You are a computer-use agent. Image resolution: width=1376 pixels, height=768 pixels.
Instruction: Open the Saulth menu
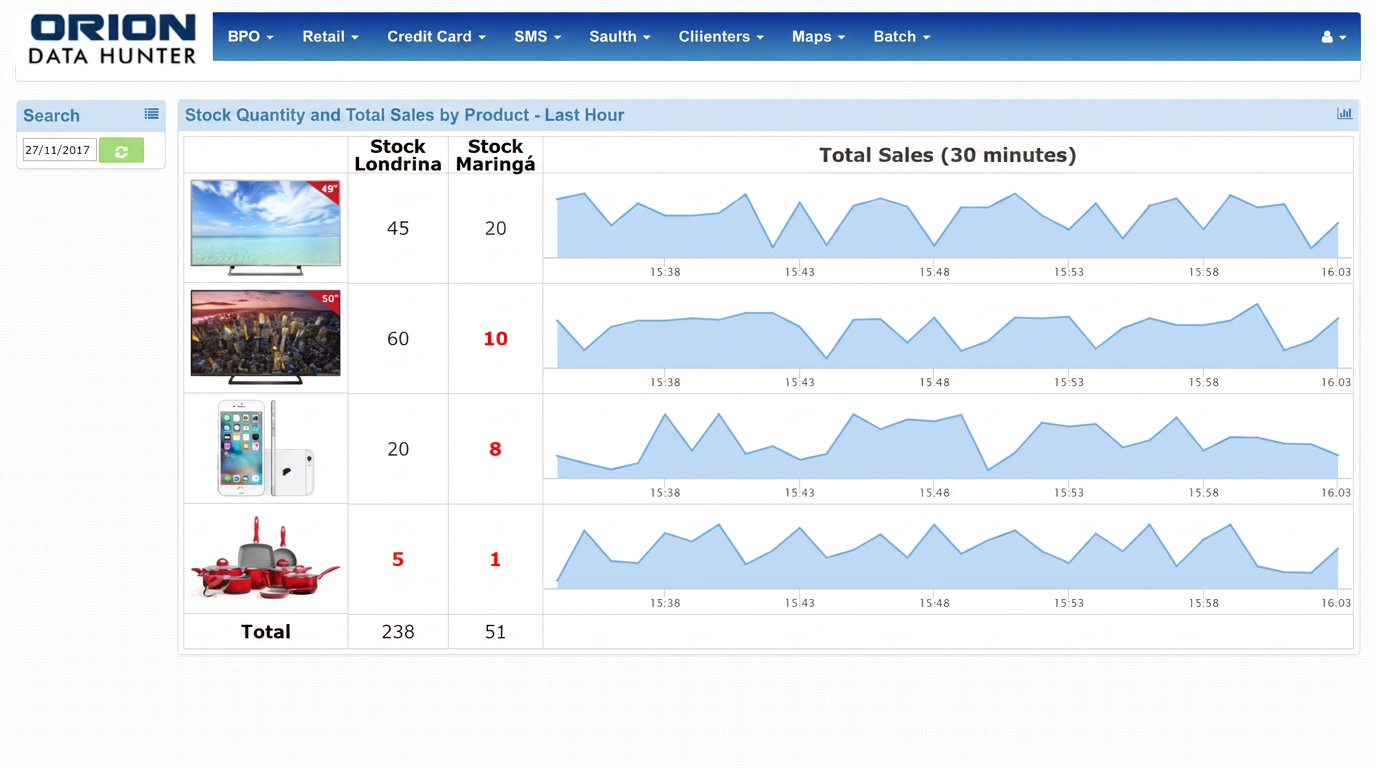point(619,36)
